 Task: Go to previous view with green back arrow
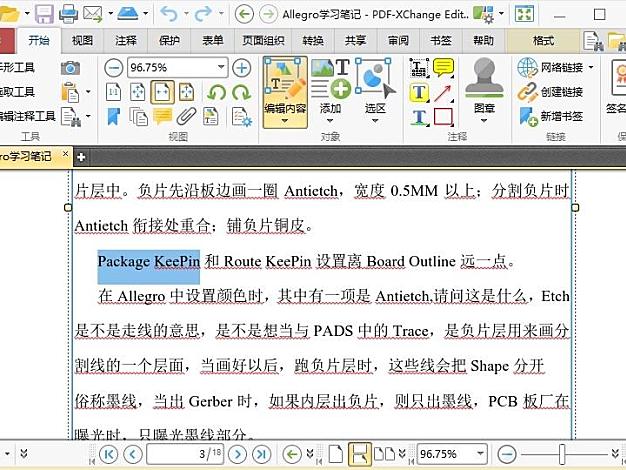click(x=244, y=14)
